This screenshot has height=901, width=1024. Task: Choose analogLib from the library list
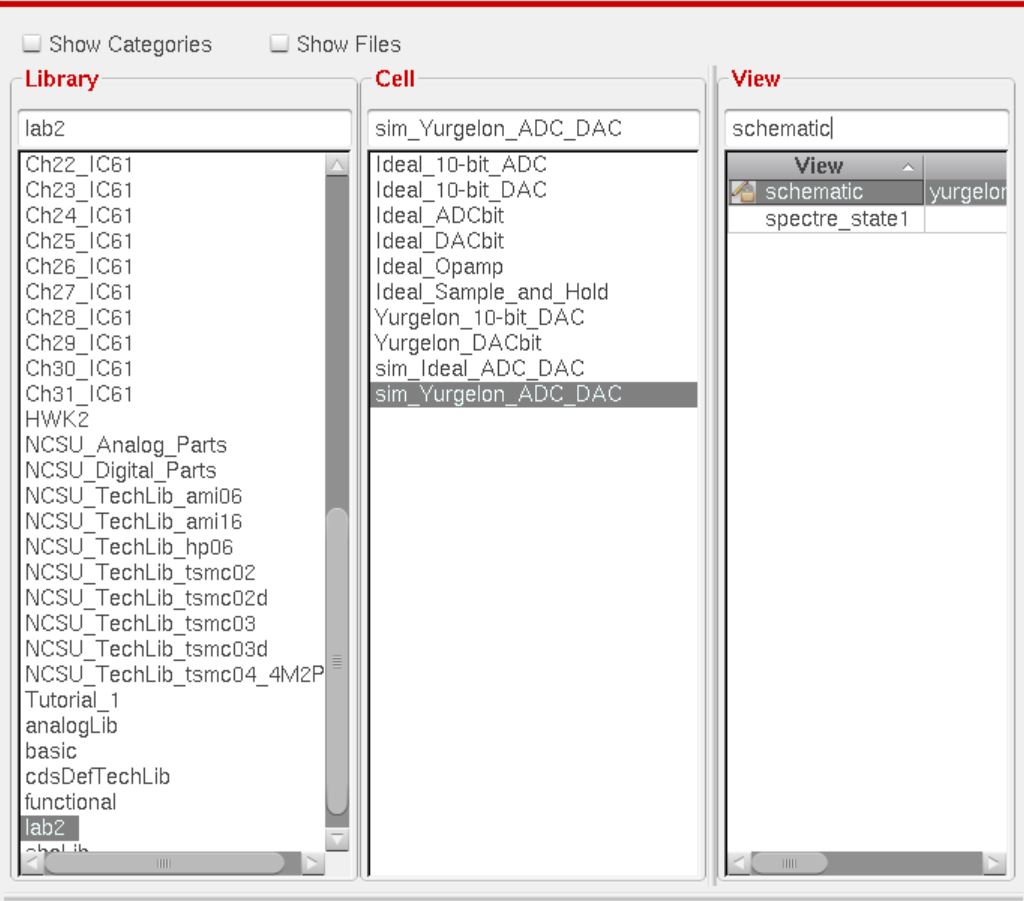(66, 725)
